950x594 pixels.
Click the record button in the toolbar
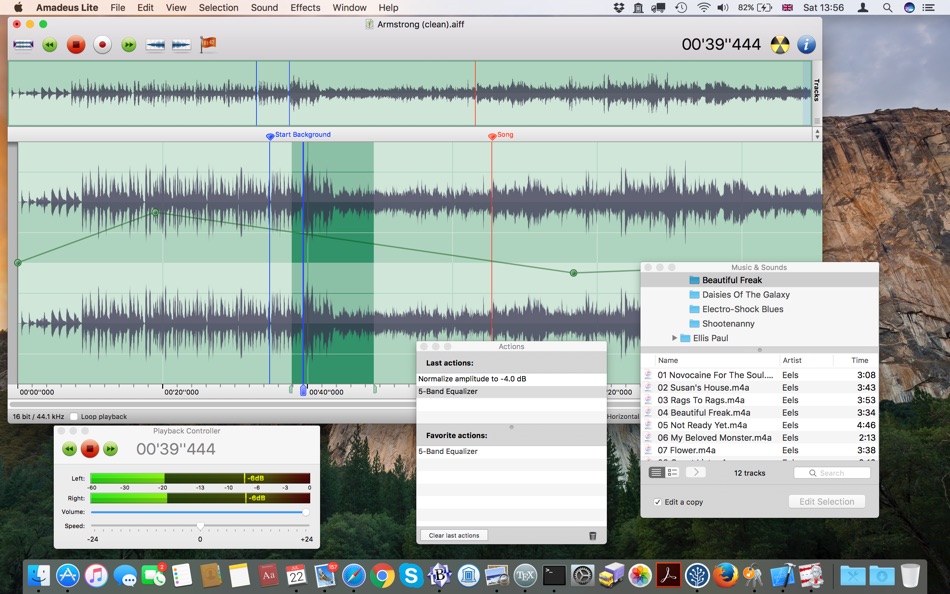pos(101,44)
